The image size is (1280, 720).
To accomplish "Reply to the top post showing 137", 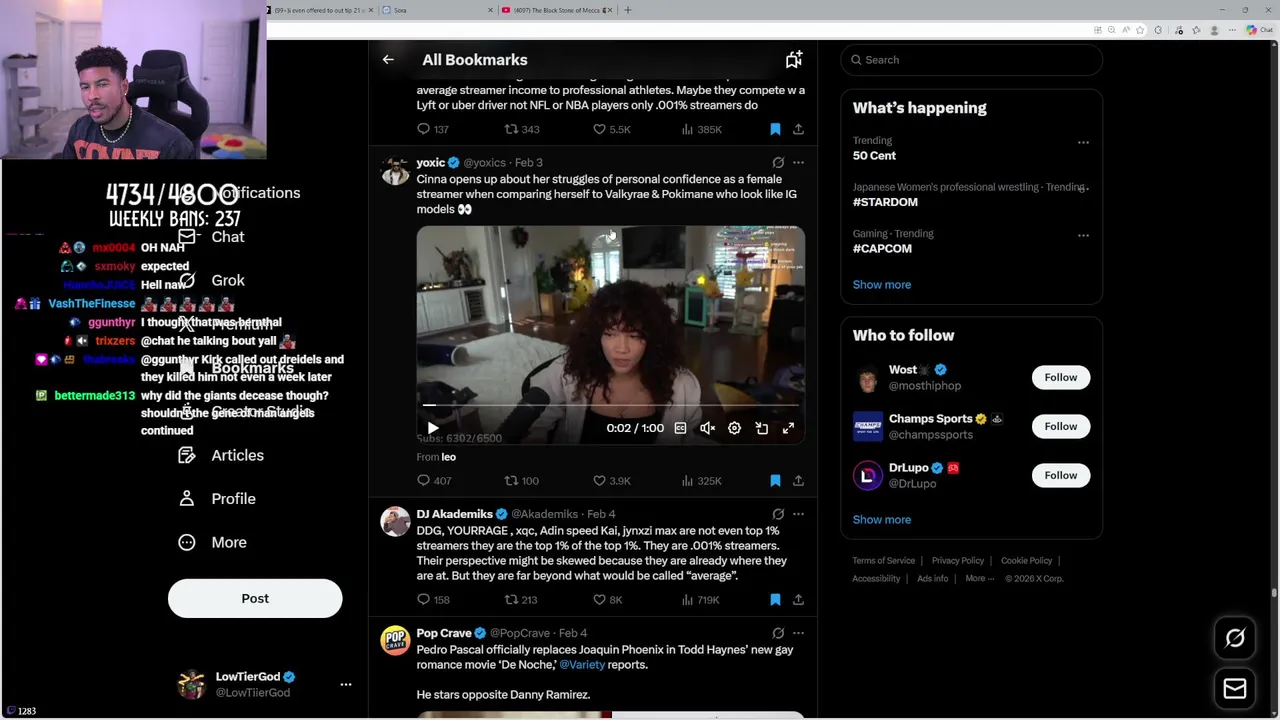I will click(x=433, y=129).
